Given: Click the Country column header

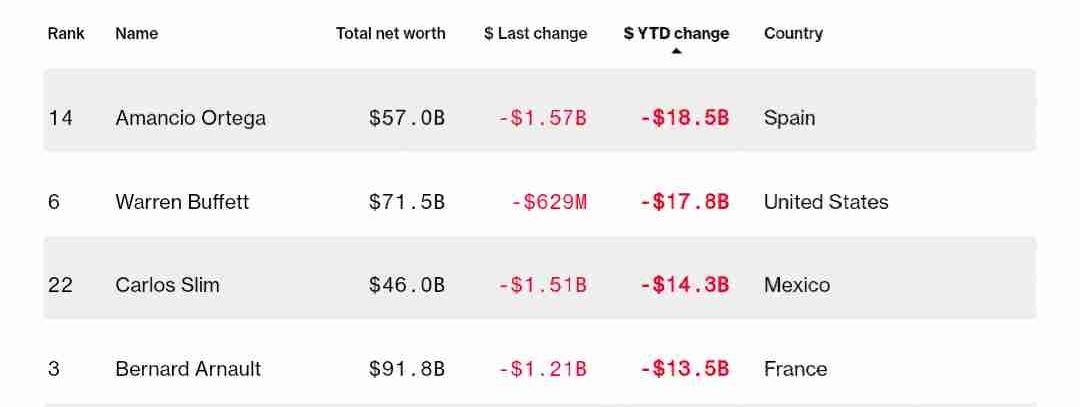Looking at the screenshot, I should [793, 33].
